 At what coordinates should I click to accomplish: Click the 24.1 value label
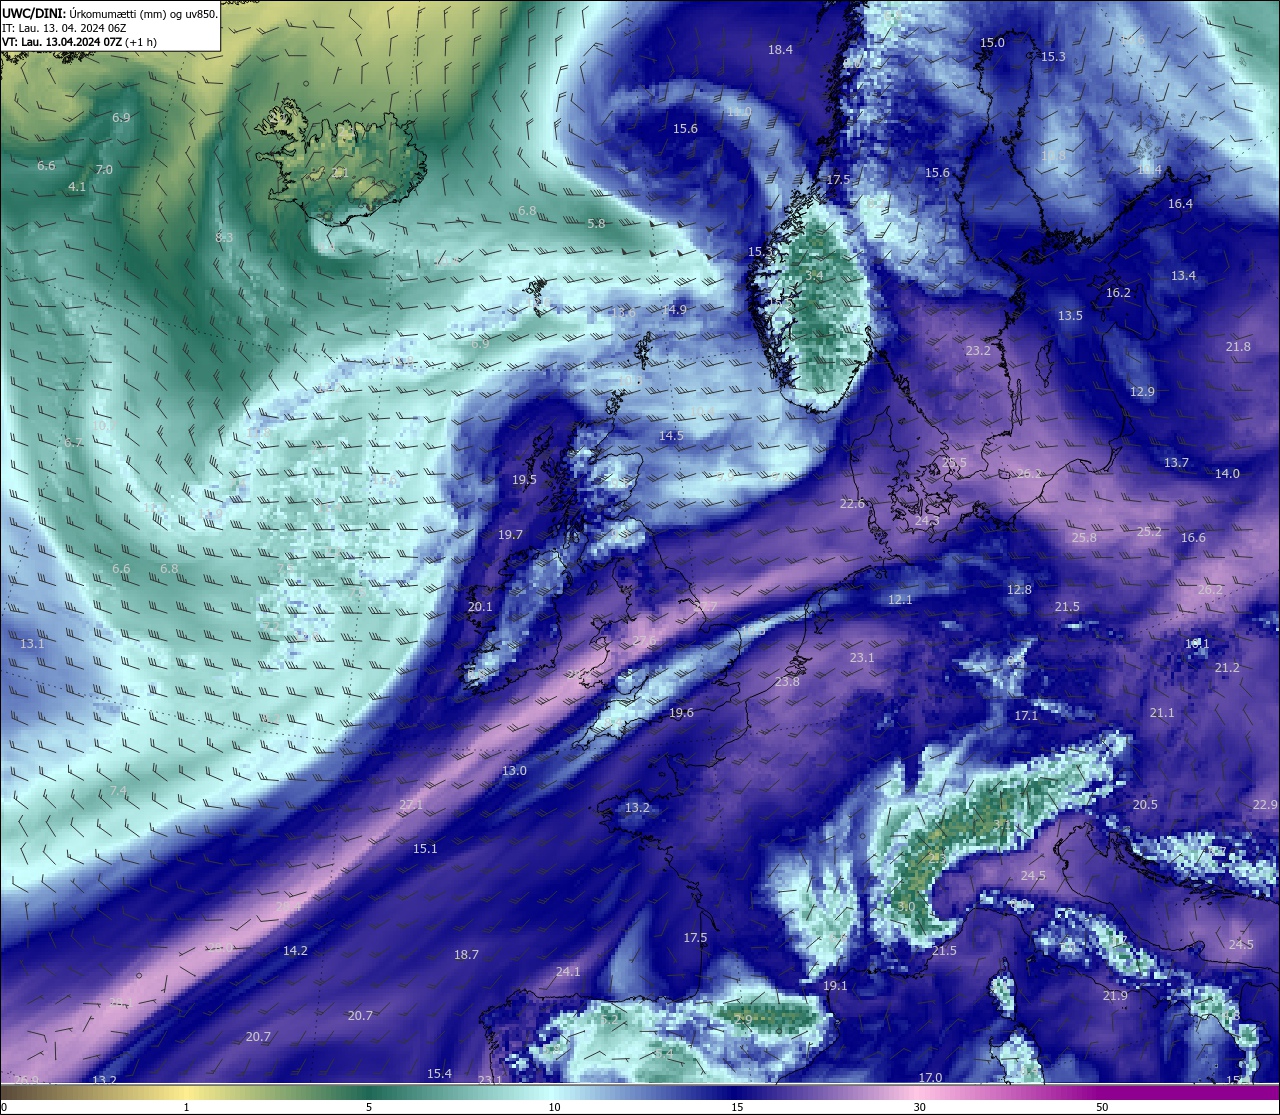coord(568,972)
